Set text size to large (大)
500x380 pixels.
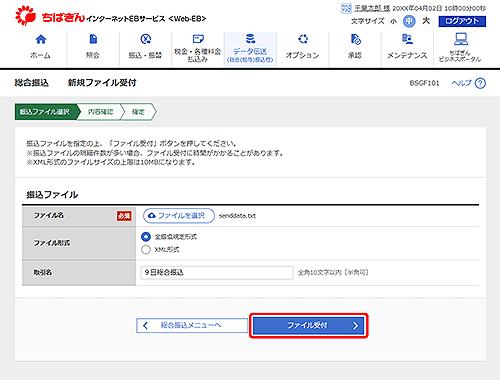point(426,21)
